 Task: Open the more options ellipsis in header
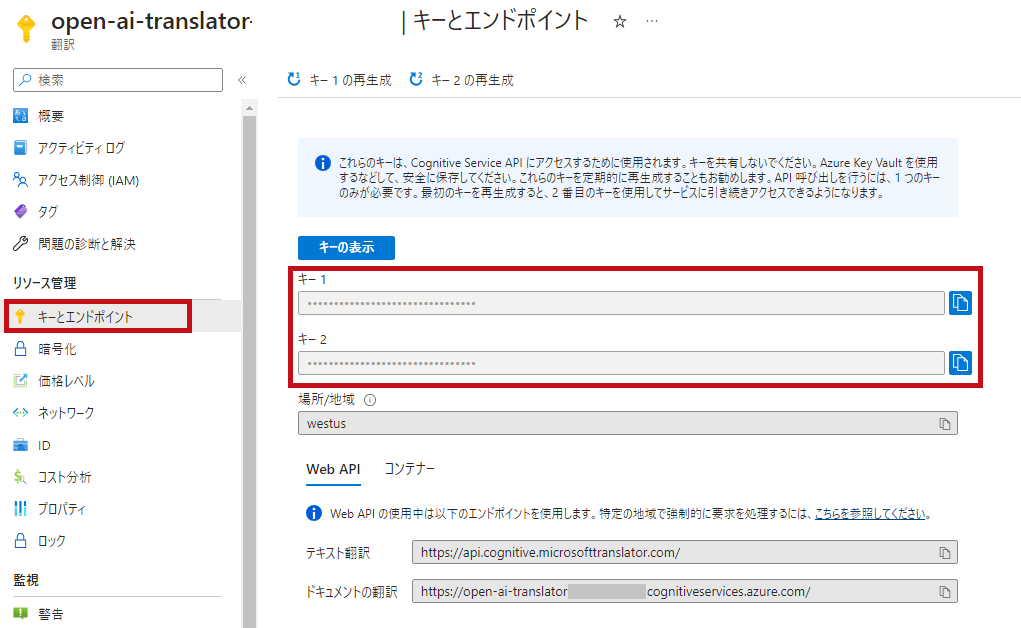pos(652,21)
